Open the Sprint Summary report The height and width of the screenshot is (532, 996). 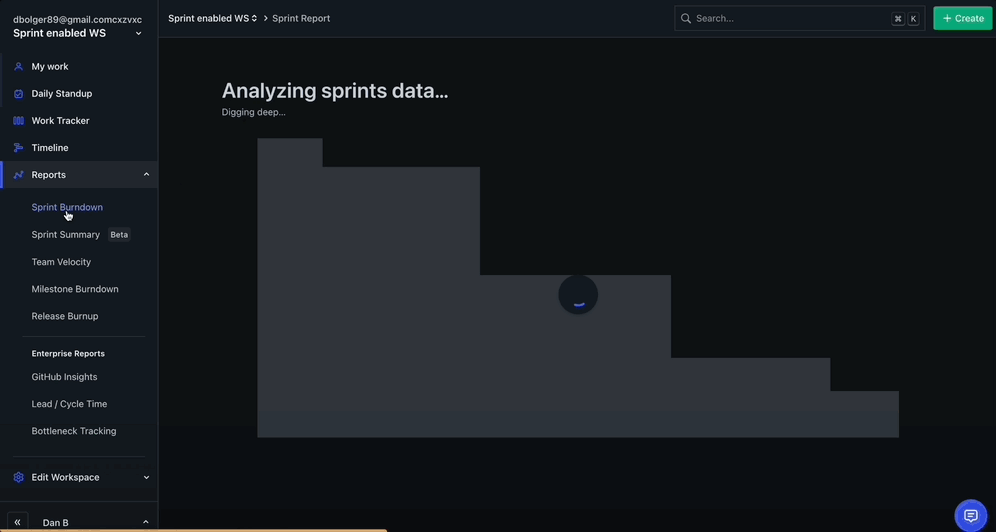66,235
